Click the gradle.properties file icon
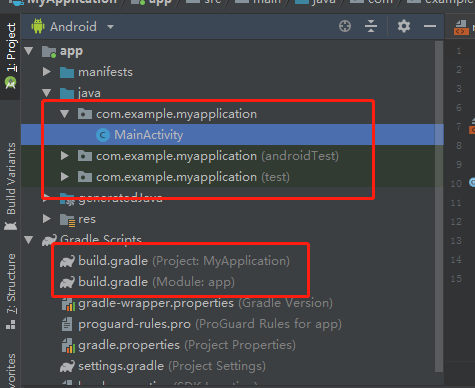 (x=68, y=346)
